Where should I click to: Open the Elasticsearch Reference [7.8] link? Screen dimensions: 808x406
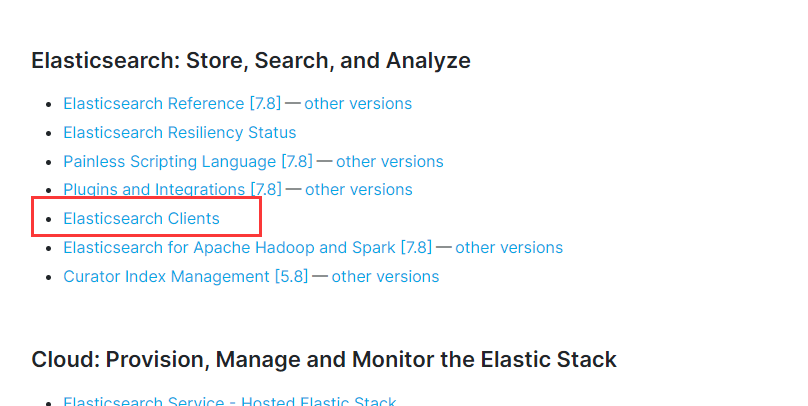172,104
